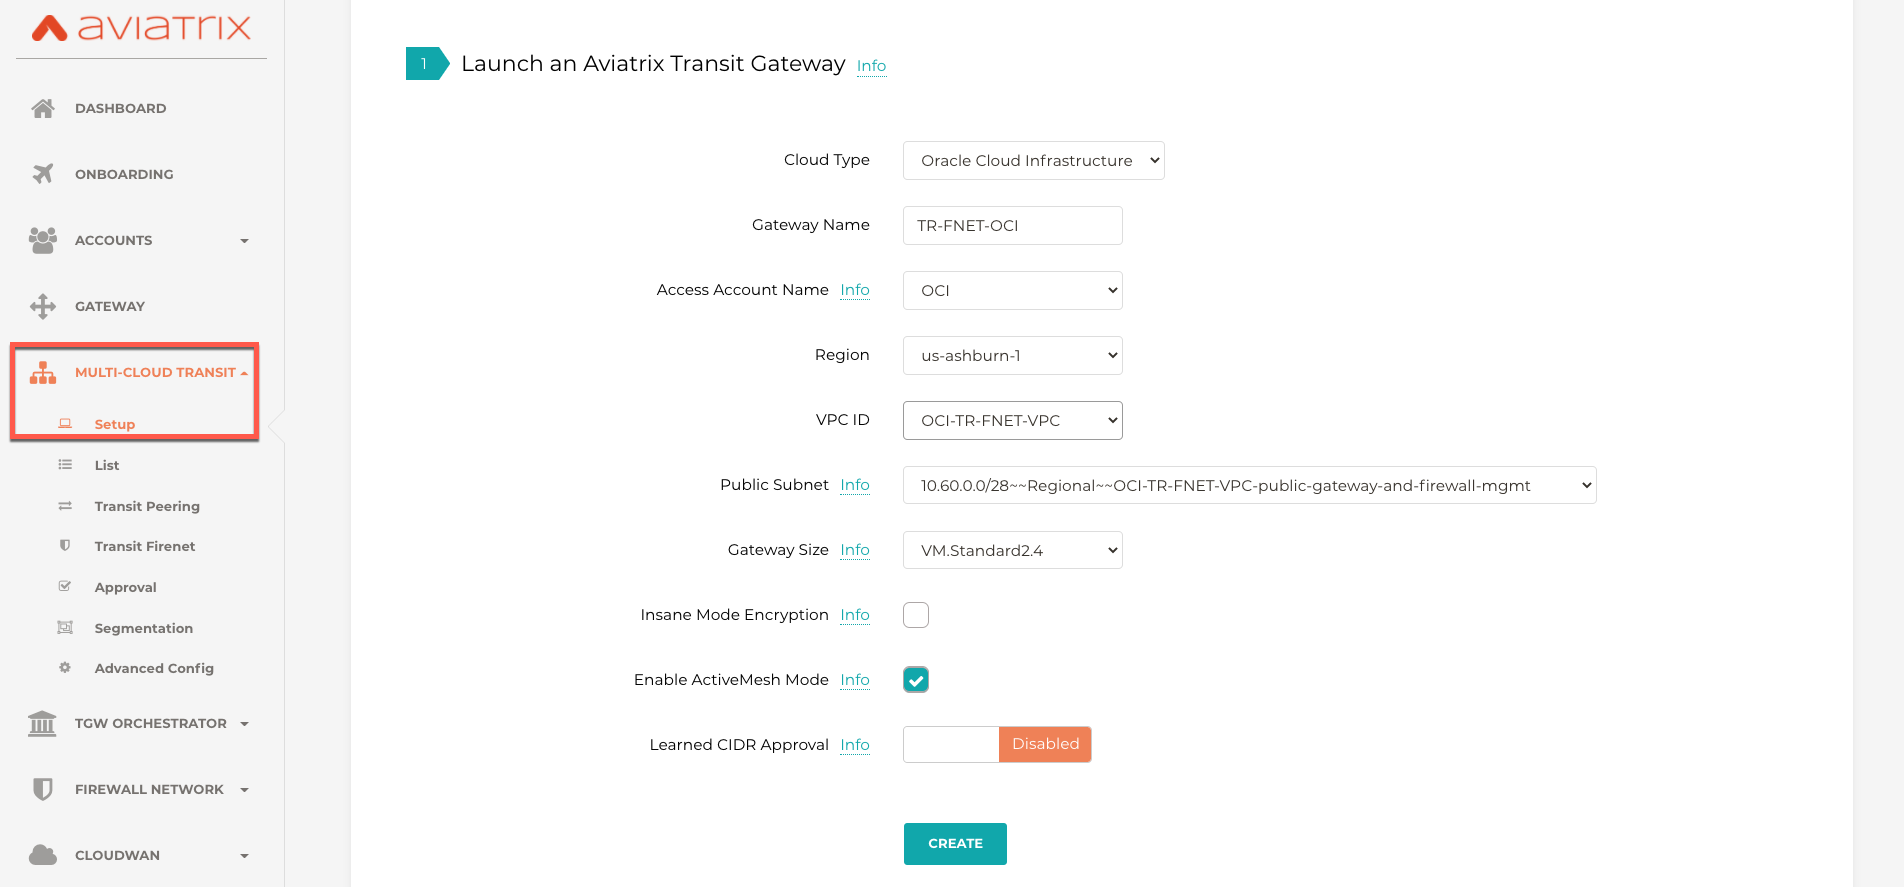
Task: Click the Firewall Network shield icon
Action: click(43, 789)
